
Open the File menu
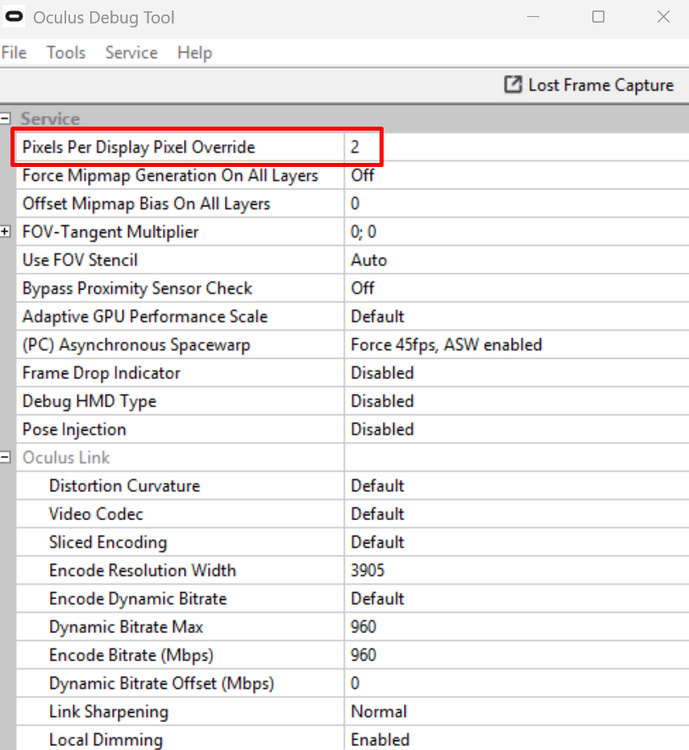point(14,53)
